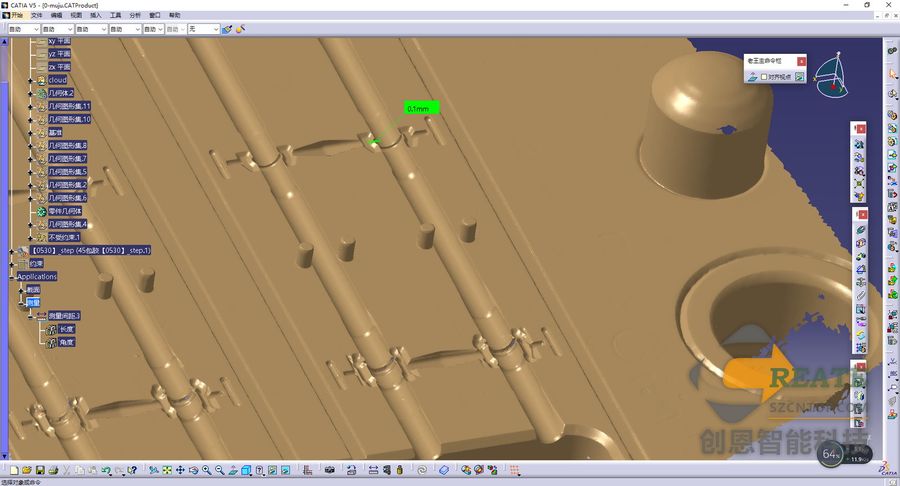
Task: Open the 文件 (File) menu
Action: pyautogui.click(x=37, y=15)
